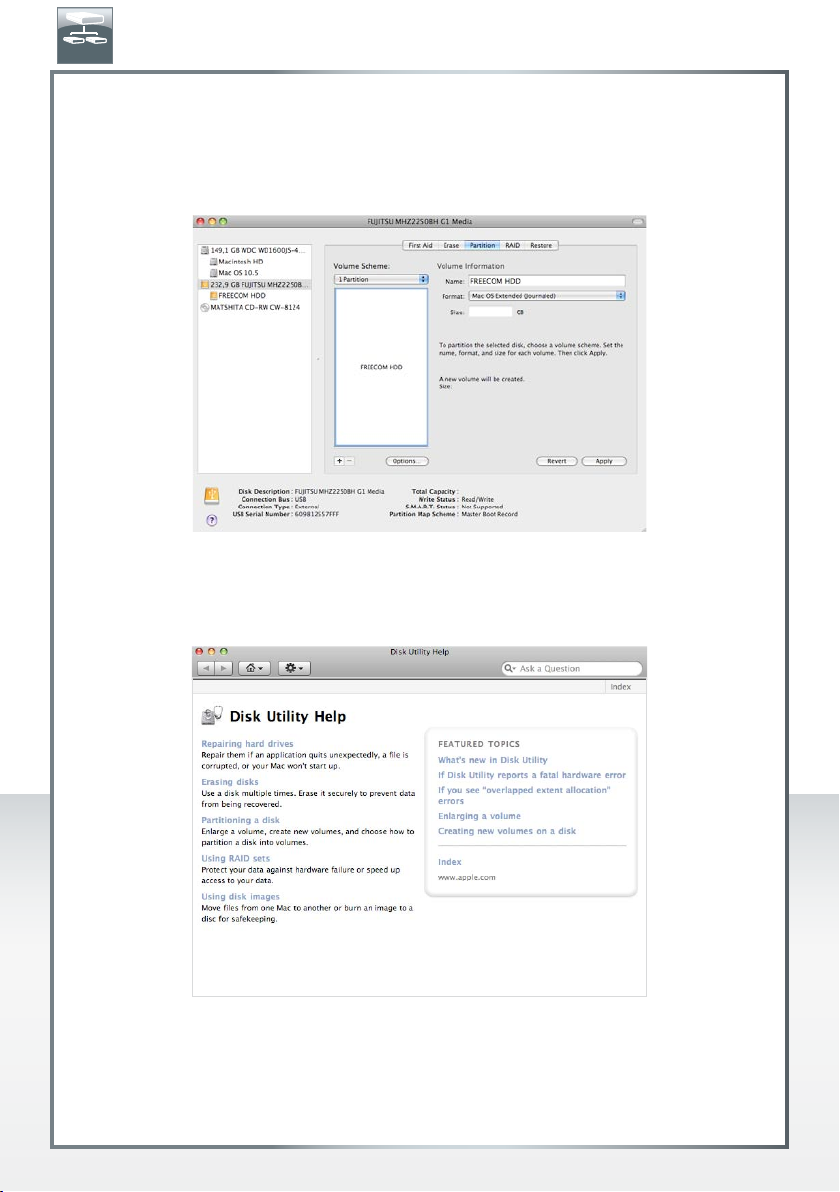This screenshot has width=840, height=1192.
Task: Open the Enlarging a volume topic
Action: [x=479, y=816]
